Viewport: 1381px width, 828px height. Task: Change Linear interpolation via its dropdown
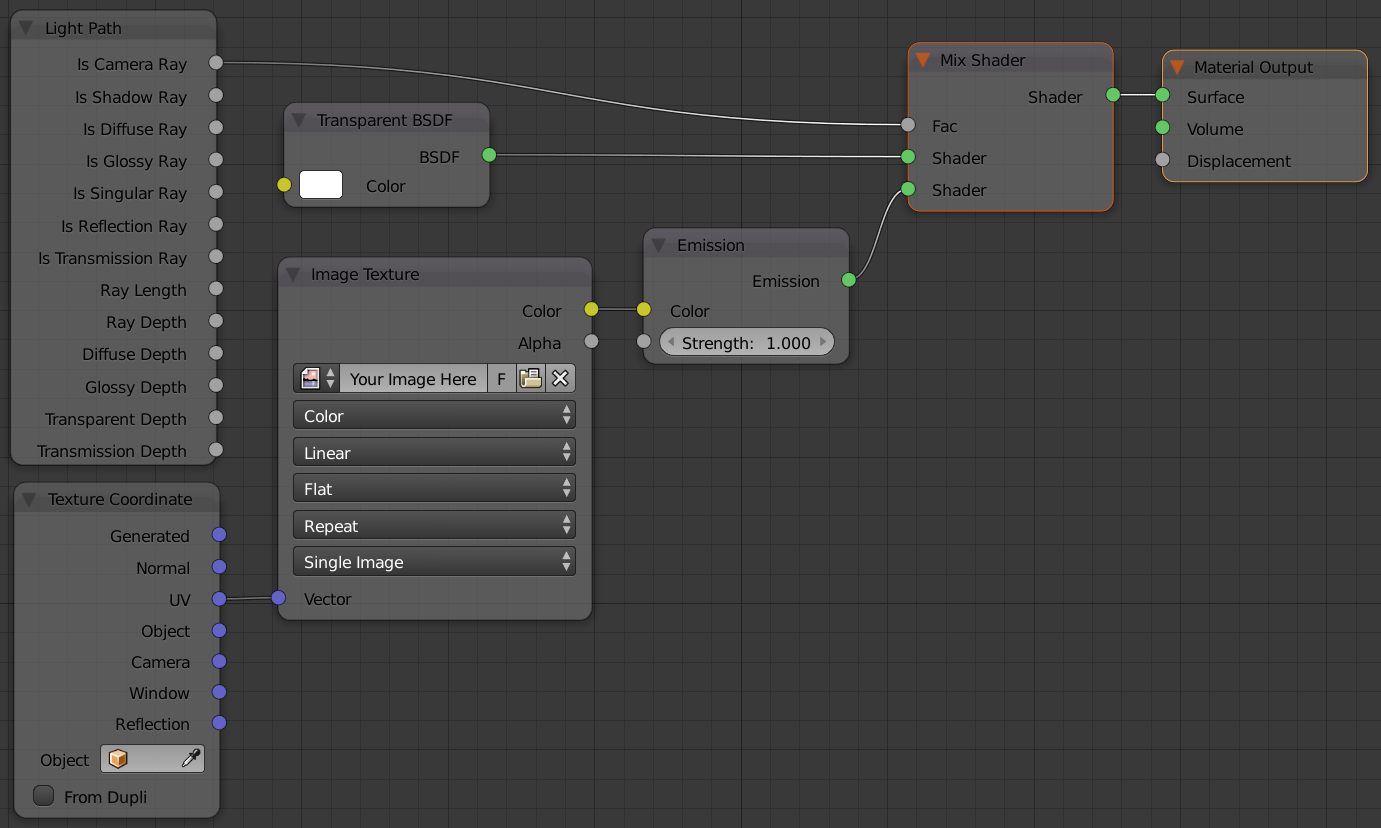(434, 451)
